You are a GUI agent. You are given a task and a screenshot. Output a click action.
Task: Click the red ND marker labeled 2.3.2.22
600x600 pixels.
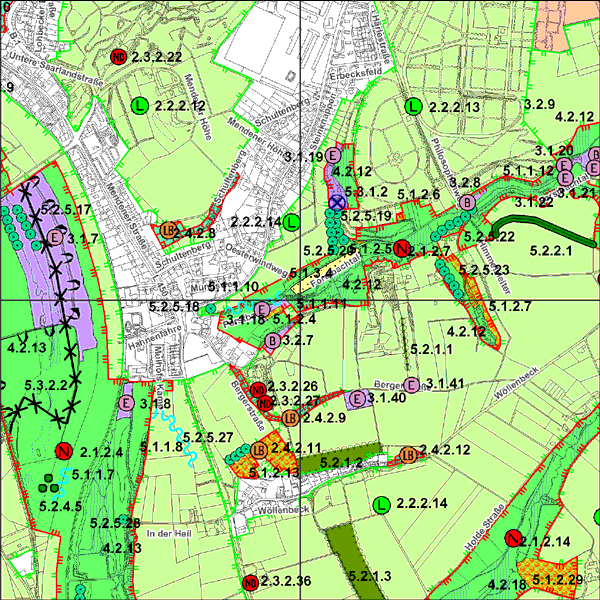[x=119, y=57]
